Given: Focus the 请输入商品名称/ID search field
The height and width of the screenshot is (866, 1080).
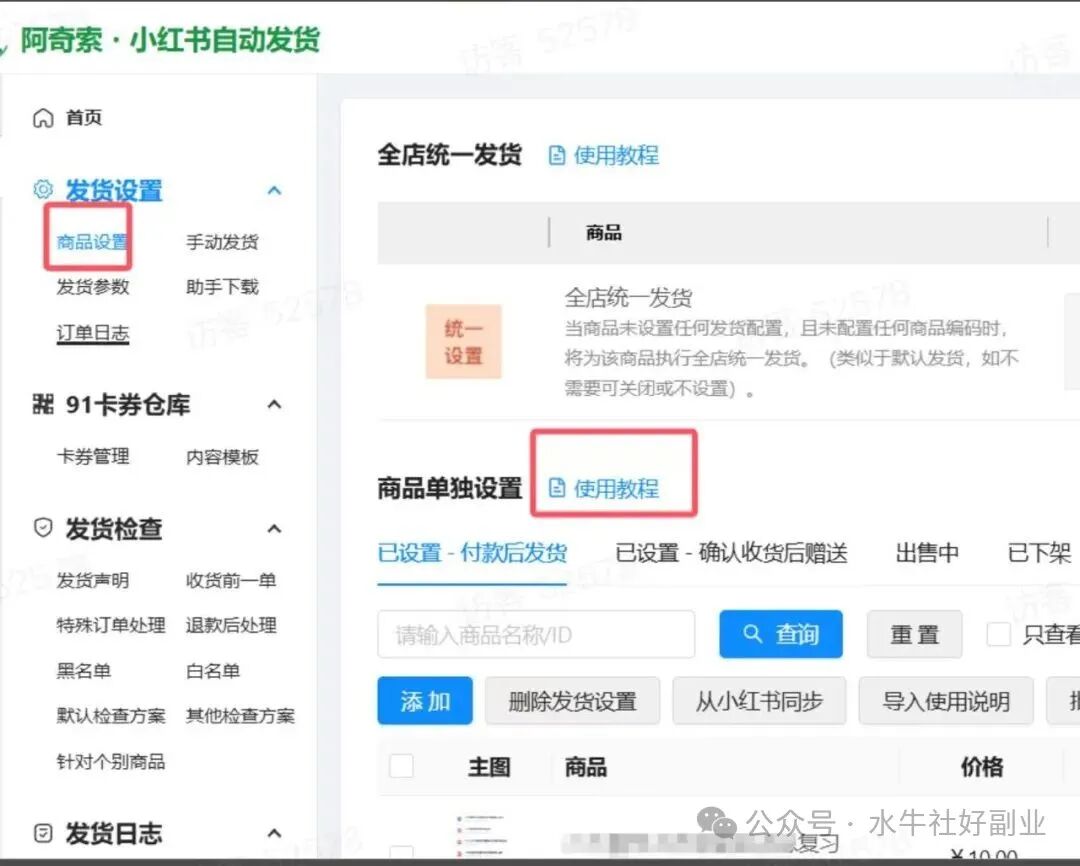Looking at the screenshot, I should coord(536,634).
